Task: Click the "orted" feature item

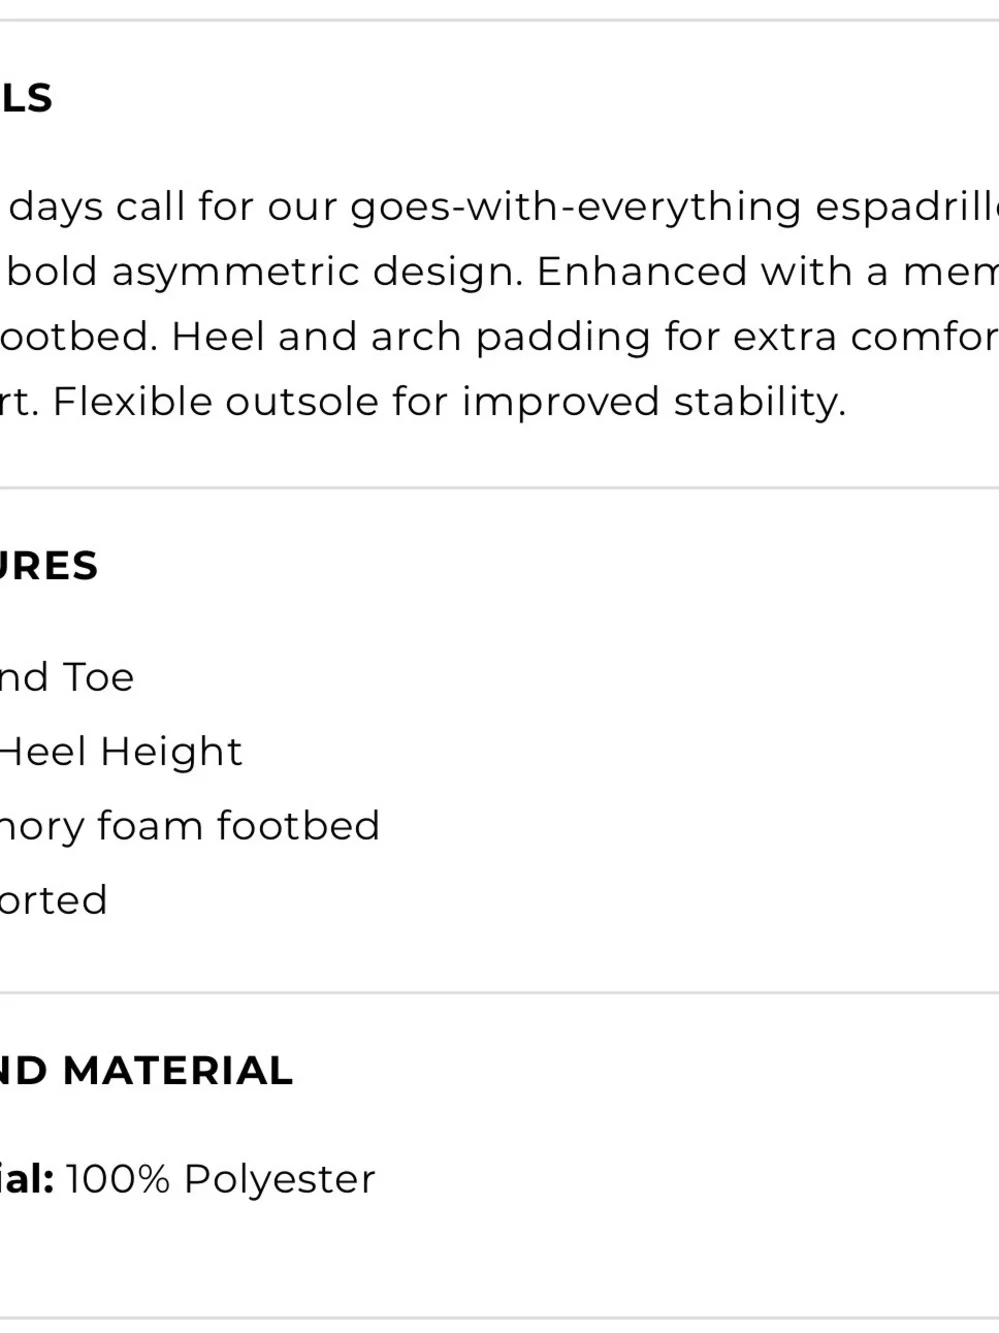Action: coord(54,900)
